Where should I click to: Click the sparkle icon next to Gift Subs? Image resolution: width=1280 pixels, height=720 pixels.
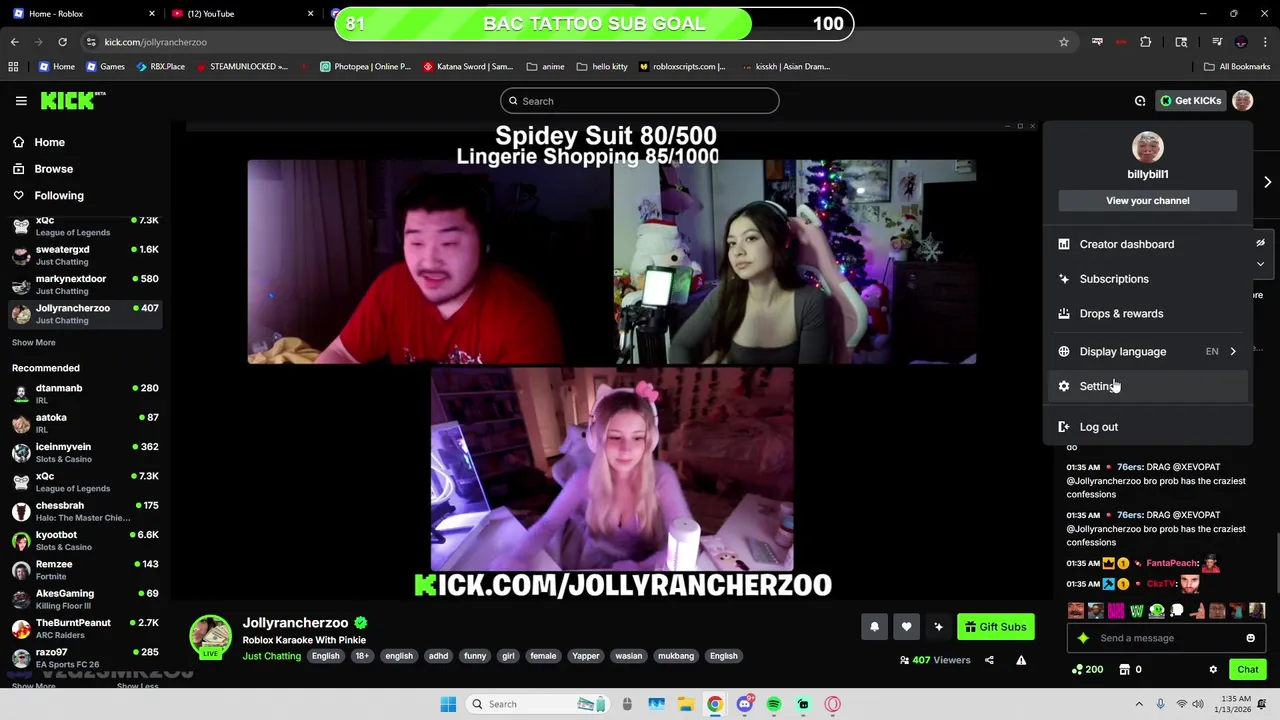click(x=938, y=627)
